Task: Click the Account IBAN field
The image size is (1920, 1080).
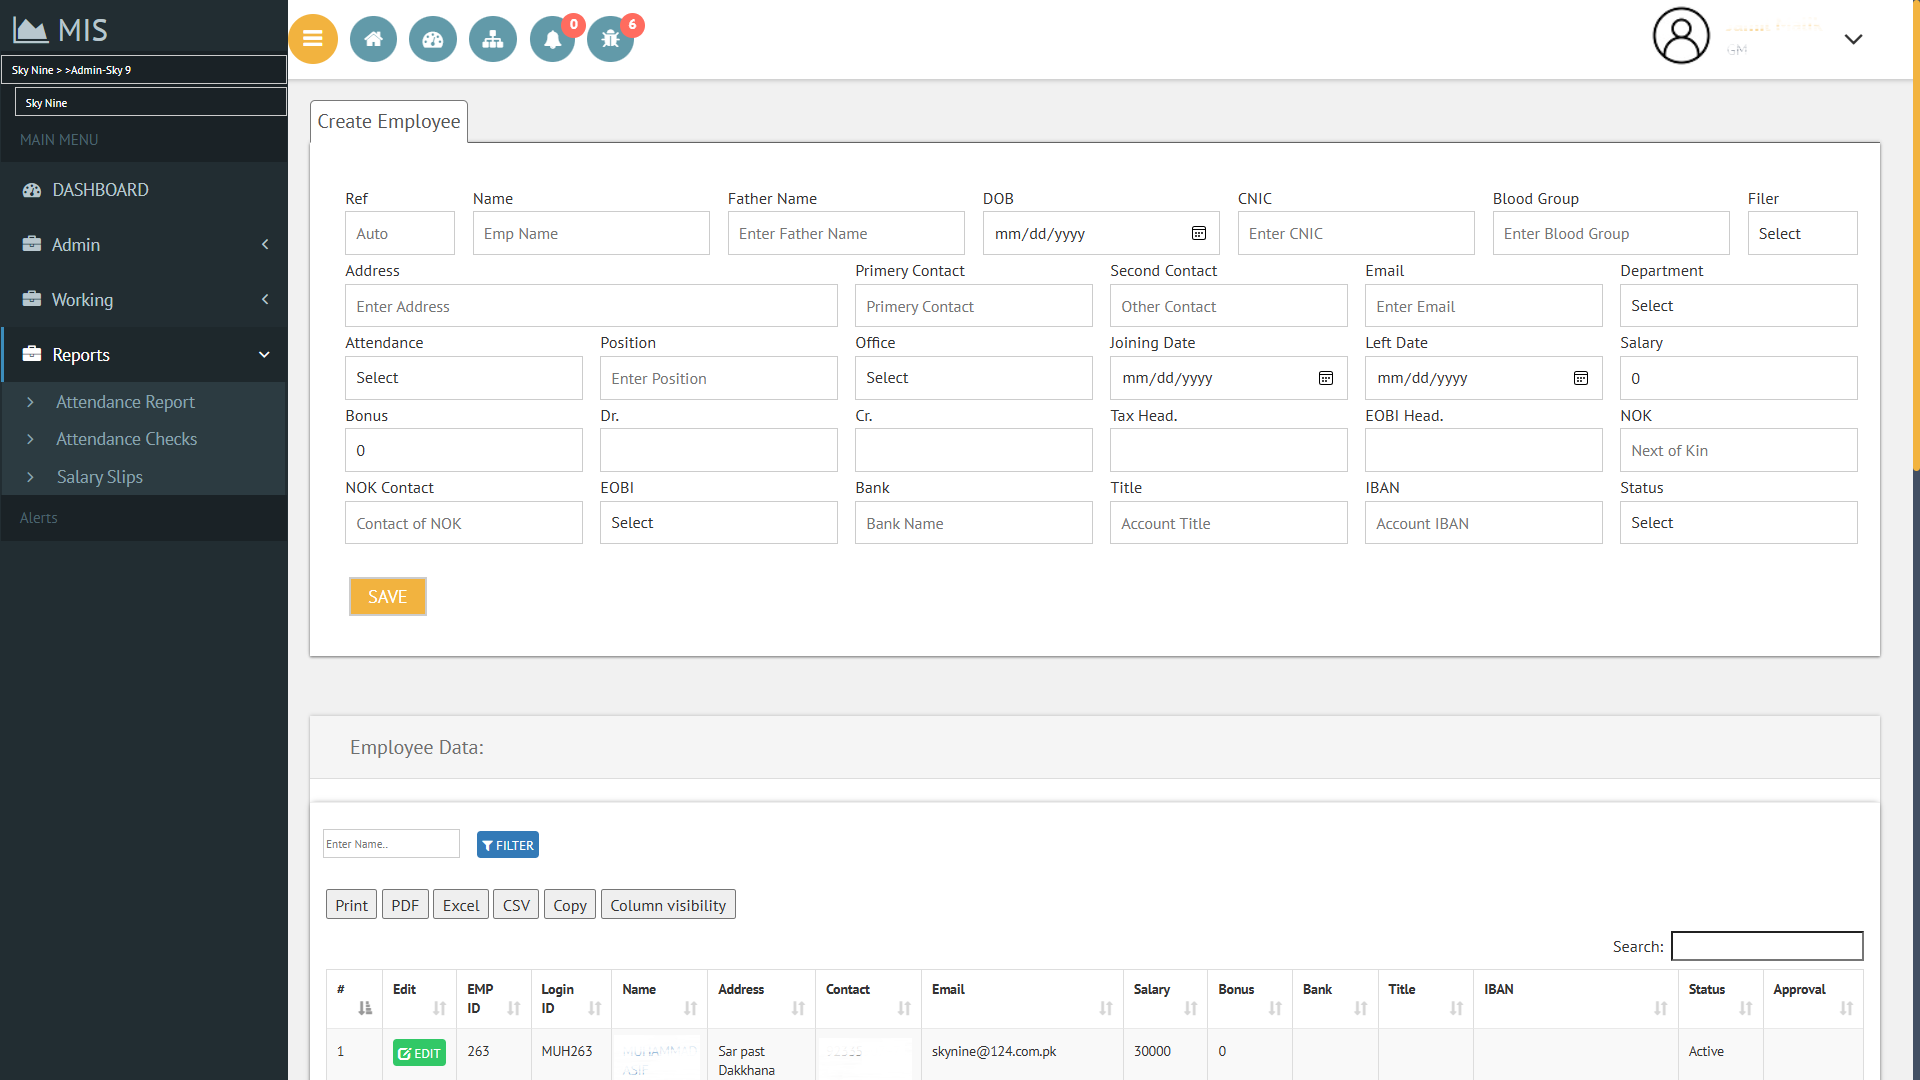Action: click(x=1483, y=523)
